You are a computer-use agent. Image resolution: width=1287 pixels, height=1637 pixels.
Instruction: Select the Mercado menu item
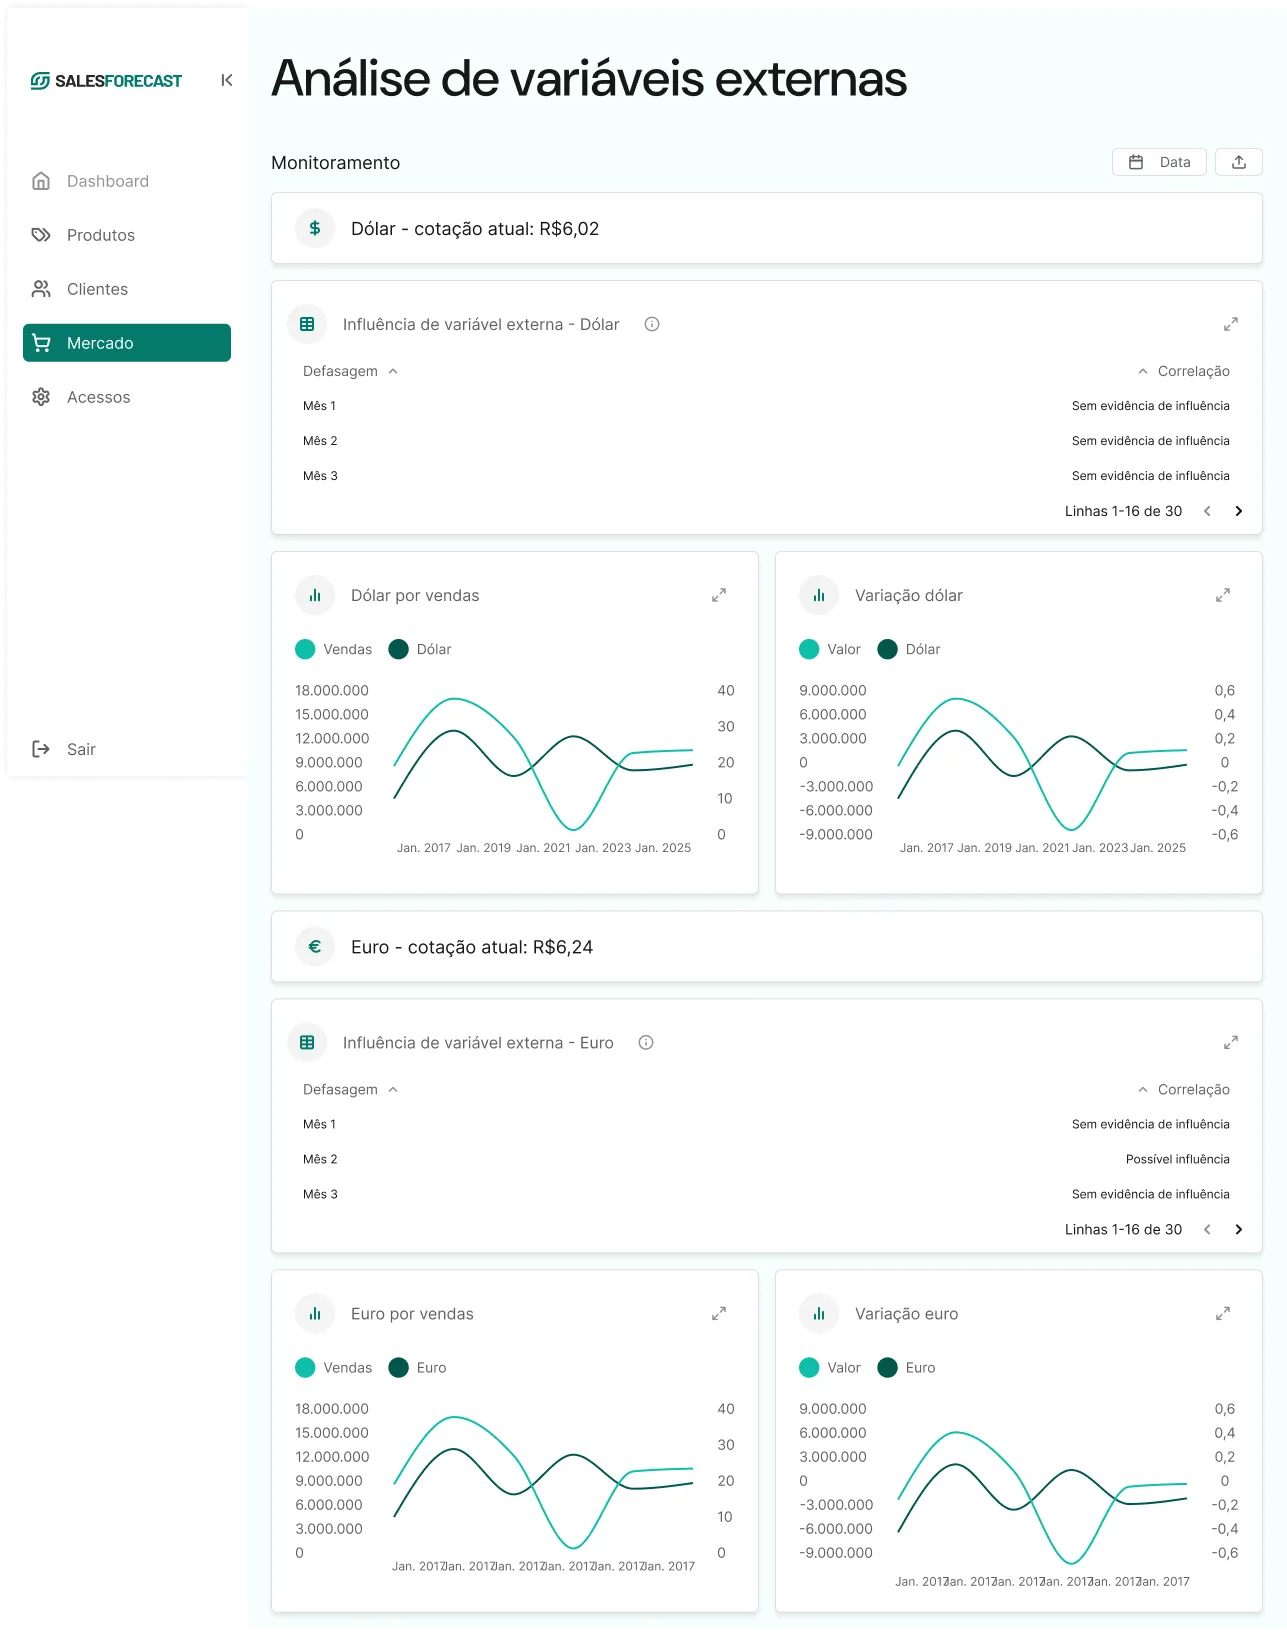coord(127,343)
